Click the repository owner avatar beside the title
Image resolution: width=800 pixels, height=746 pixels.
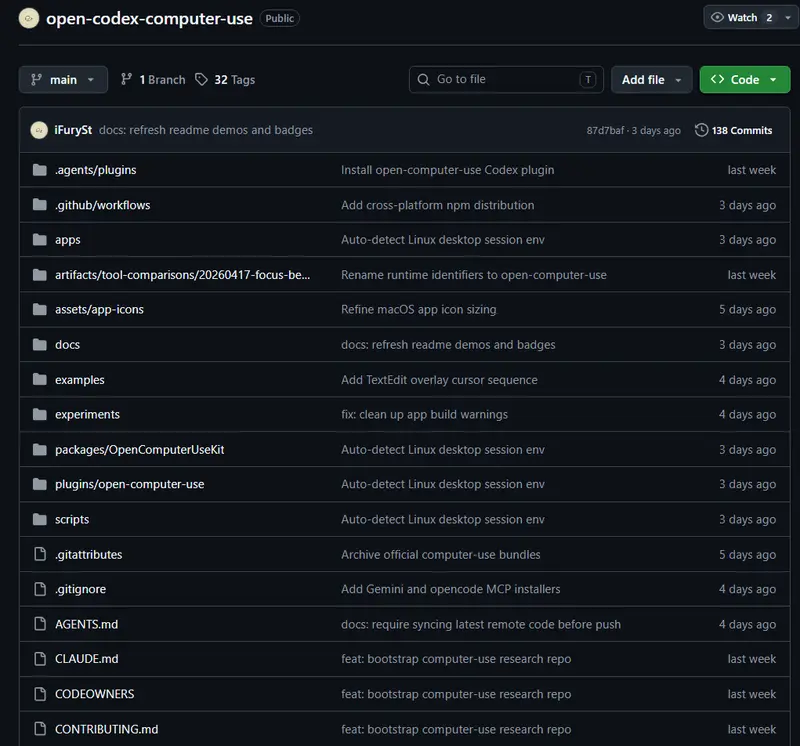29,18
